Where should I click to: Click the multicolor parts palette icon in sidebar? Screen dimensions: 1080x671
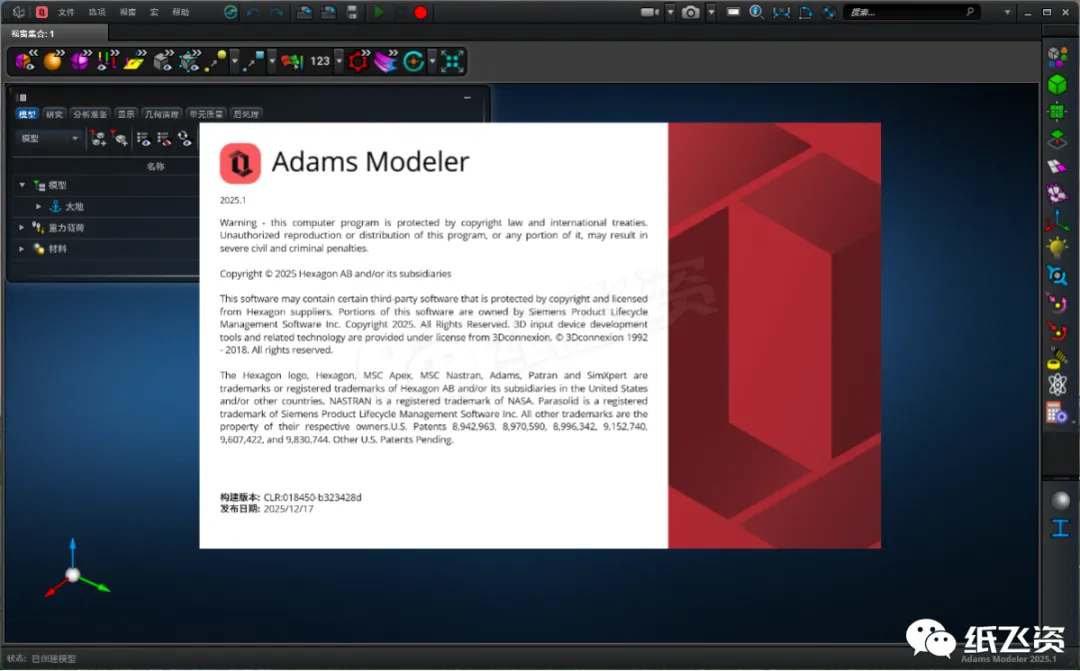click(x=1057, y=56)
